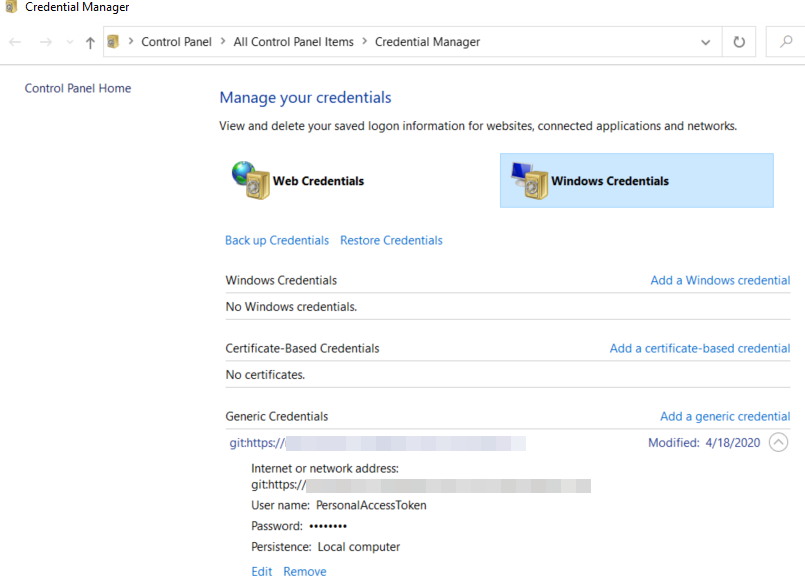The height and width of the screenshot is (583, 805).
Task: Go up one level with up arrow
Action: (x=90, y=42)
